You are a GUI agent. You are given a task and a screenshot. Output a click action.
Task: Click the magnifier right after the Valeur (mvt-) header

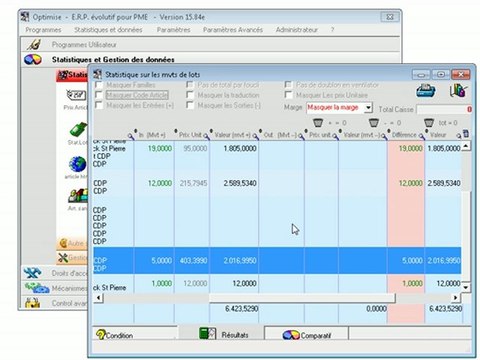pos(384,136)
